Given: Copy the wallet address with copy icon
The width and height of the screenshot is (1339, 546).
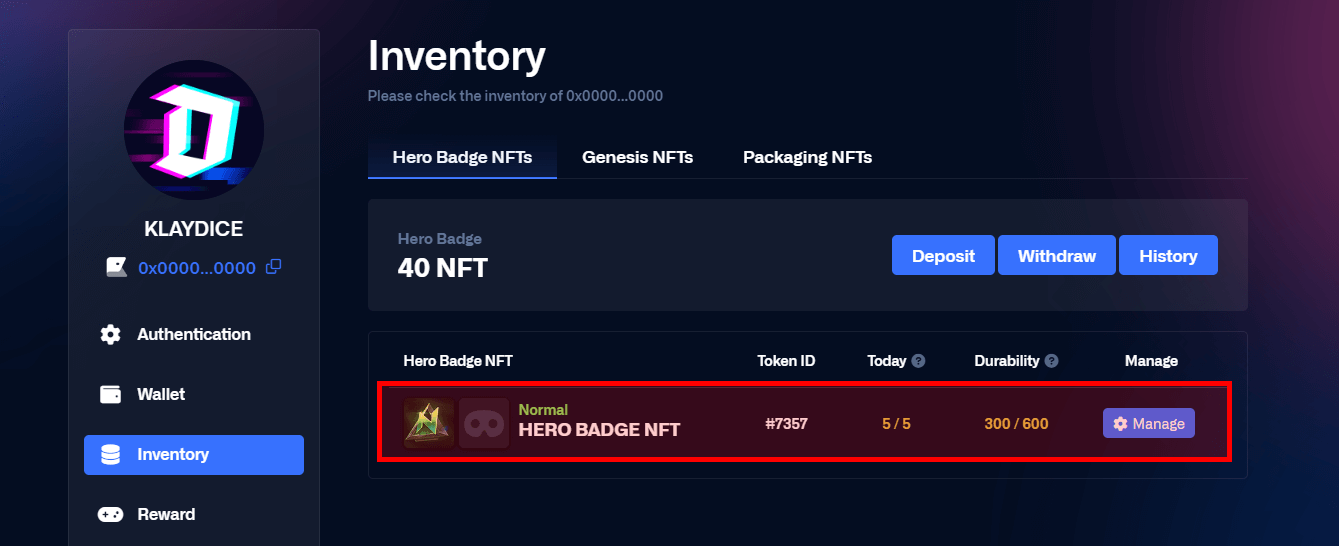Looking at the screenshot, I should click(x=273, y=267).
